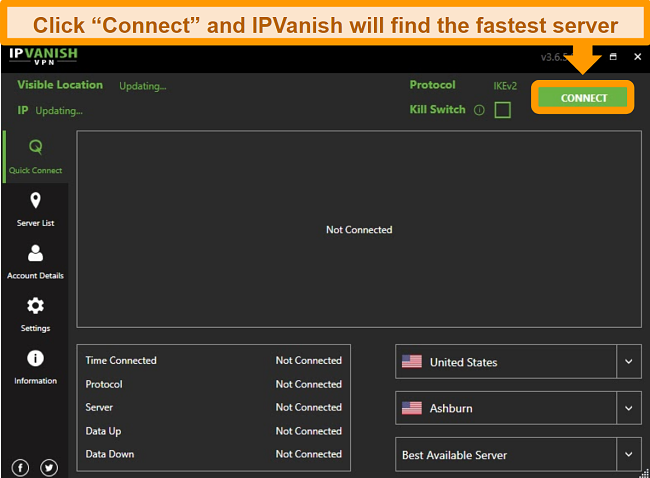The height and width of the screenshot is (478, 650).
Task: Click the Quick Connect magnifier icon
Action: 36,147
